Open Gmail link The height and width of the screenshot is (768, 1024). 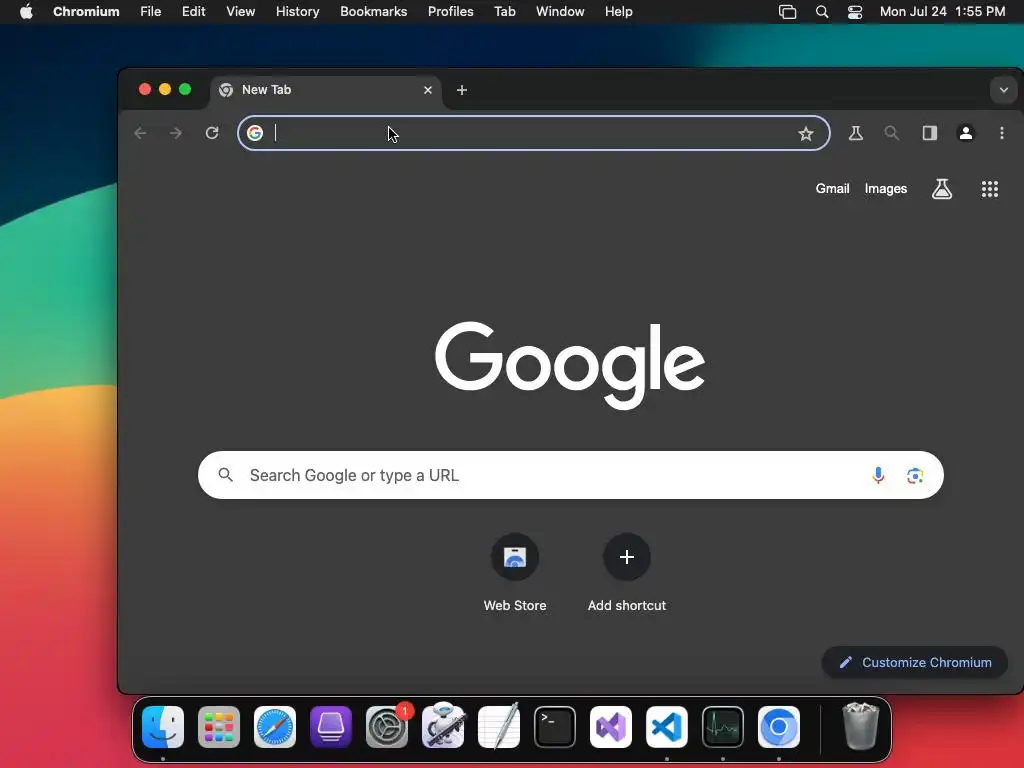coord(832,189)
